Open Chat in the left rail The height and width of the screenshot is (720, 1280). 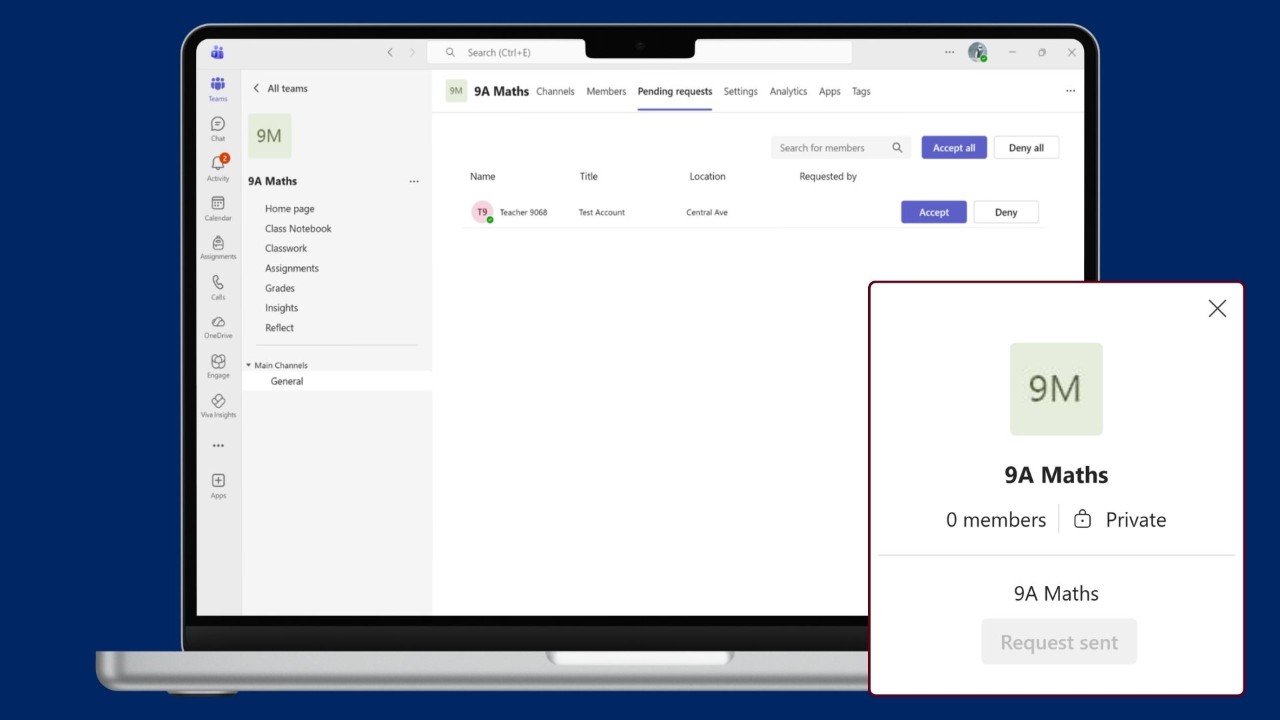click(x=217, y=128)
